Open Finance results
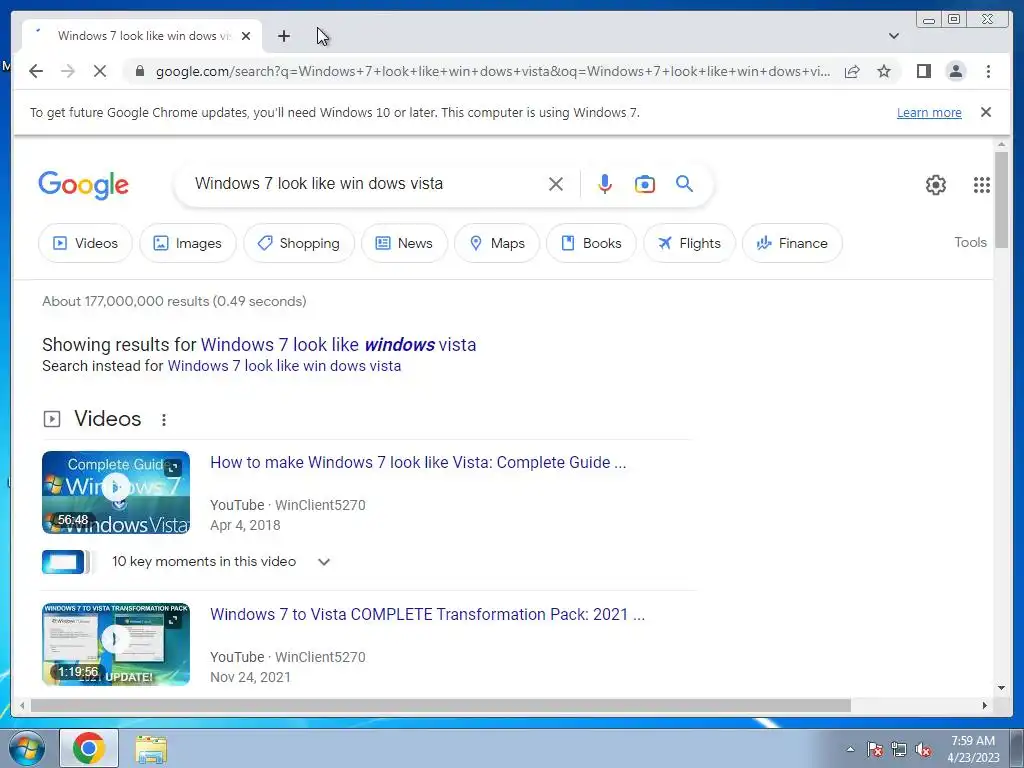The image size is (1024, 768). (792, 243)
